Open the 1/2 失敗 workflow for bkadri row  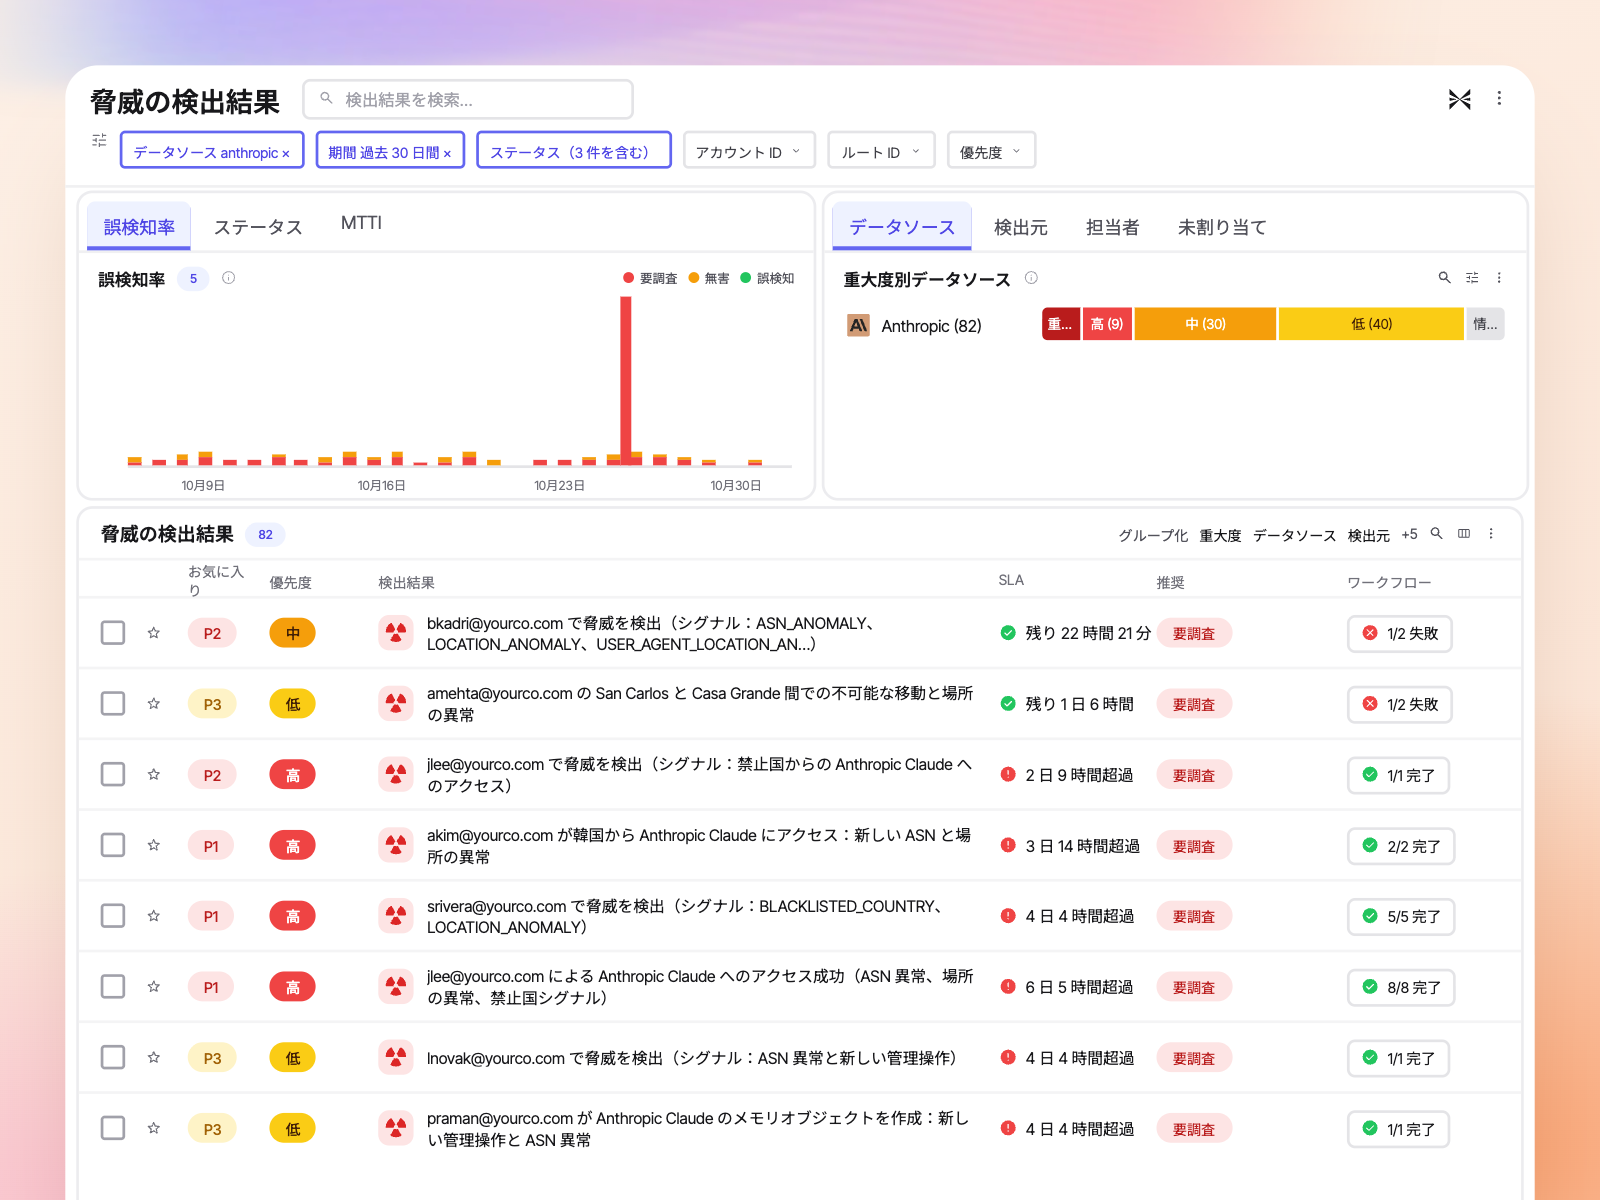[x=1400, y=633]
